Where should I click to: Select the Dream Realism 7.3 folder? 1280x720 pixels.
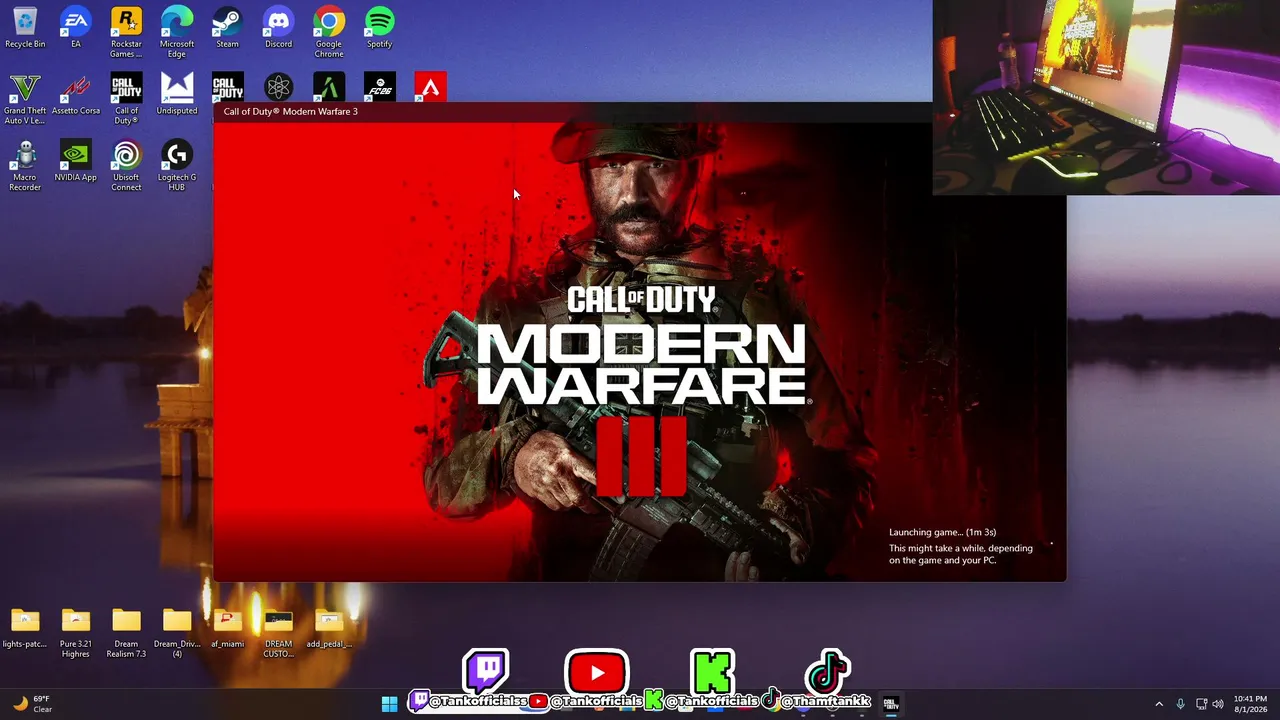(x=126, y=632)
